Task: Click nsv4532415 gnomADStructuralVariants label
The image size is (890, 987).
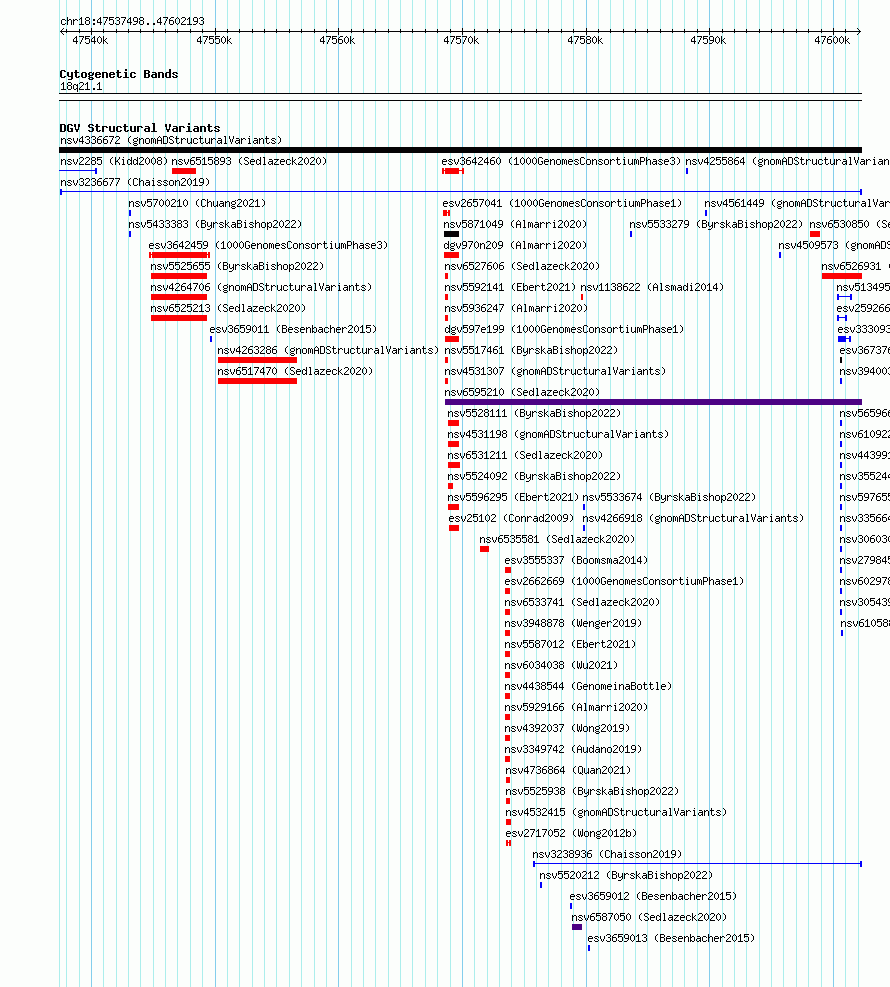Action: (616, 812)
